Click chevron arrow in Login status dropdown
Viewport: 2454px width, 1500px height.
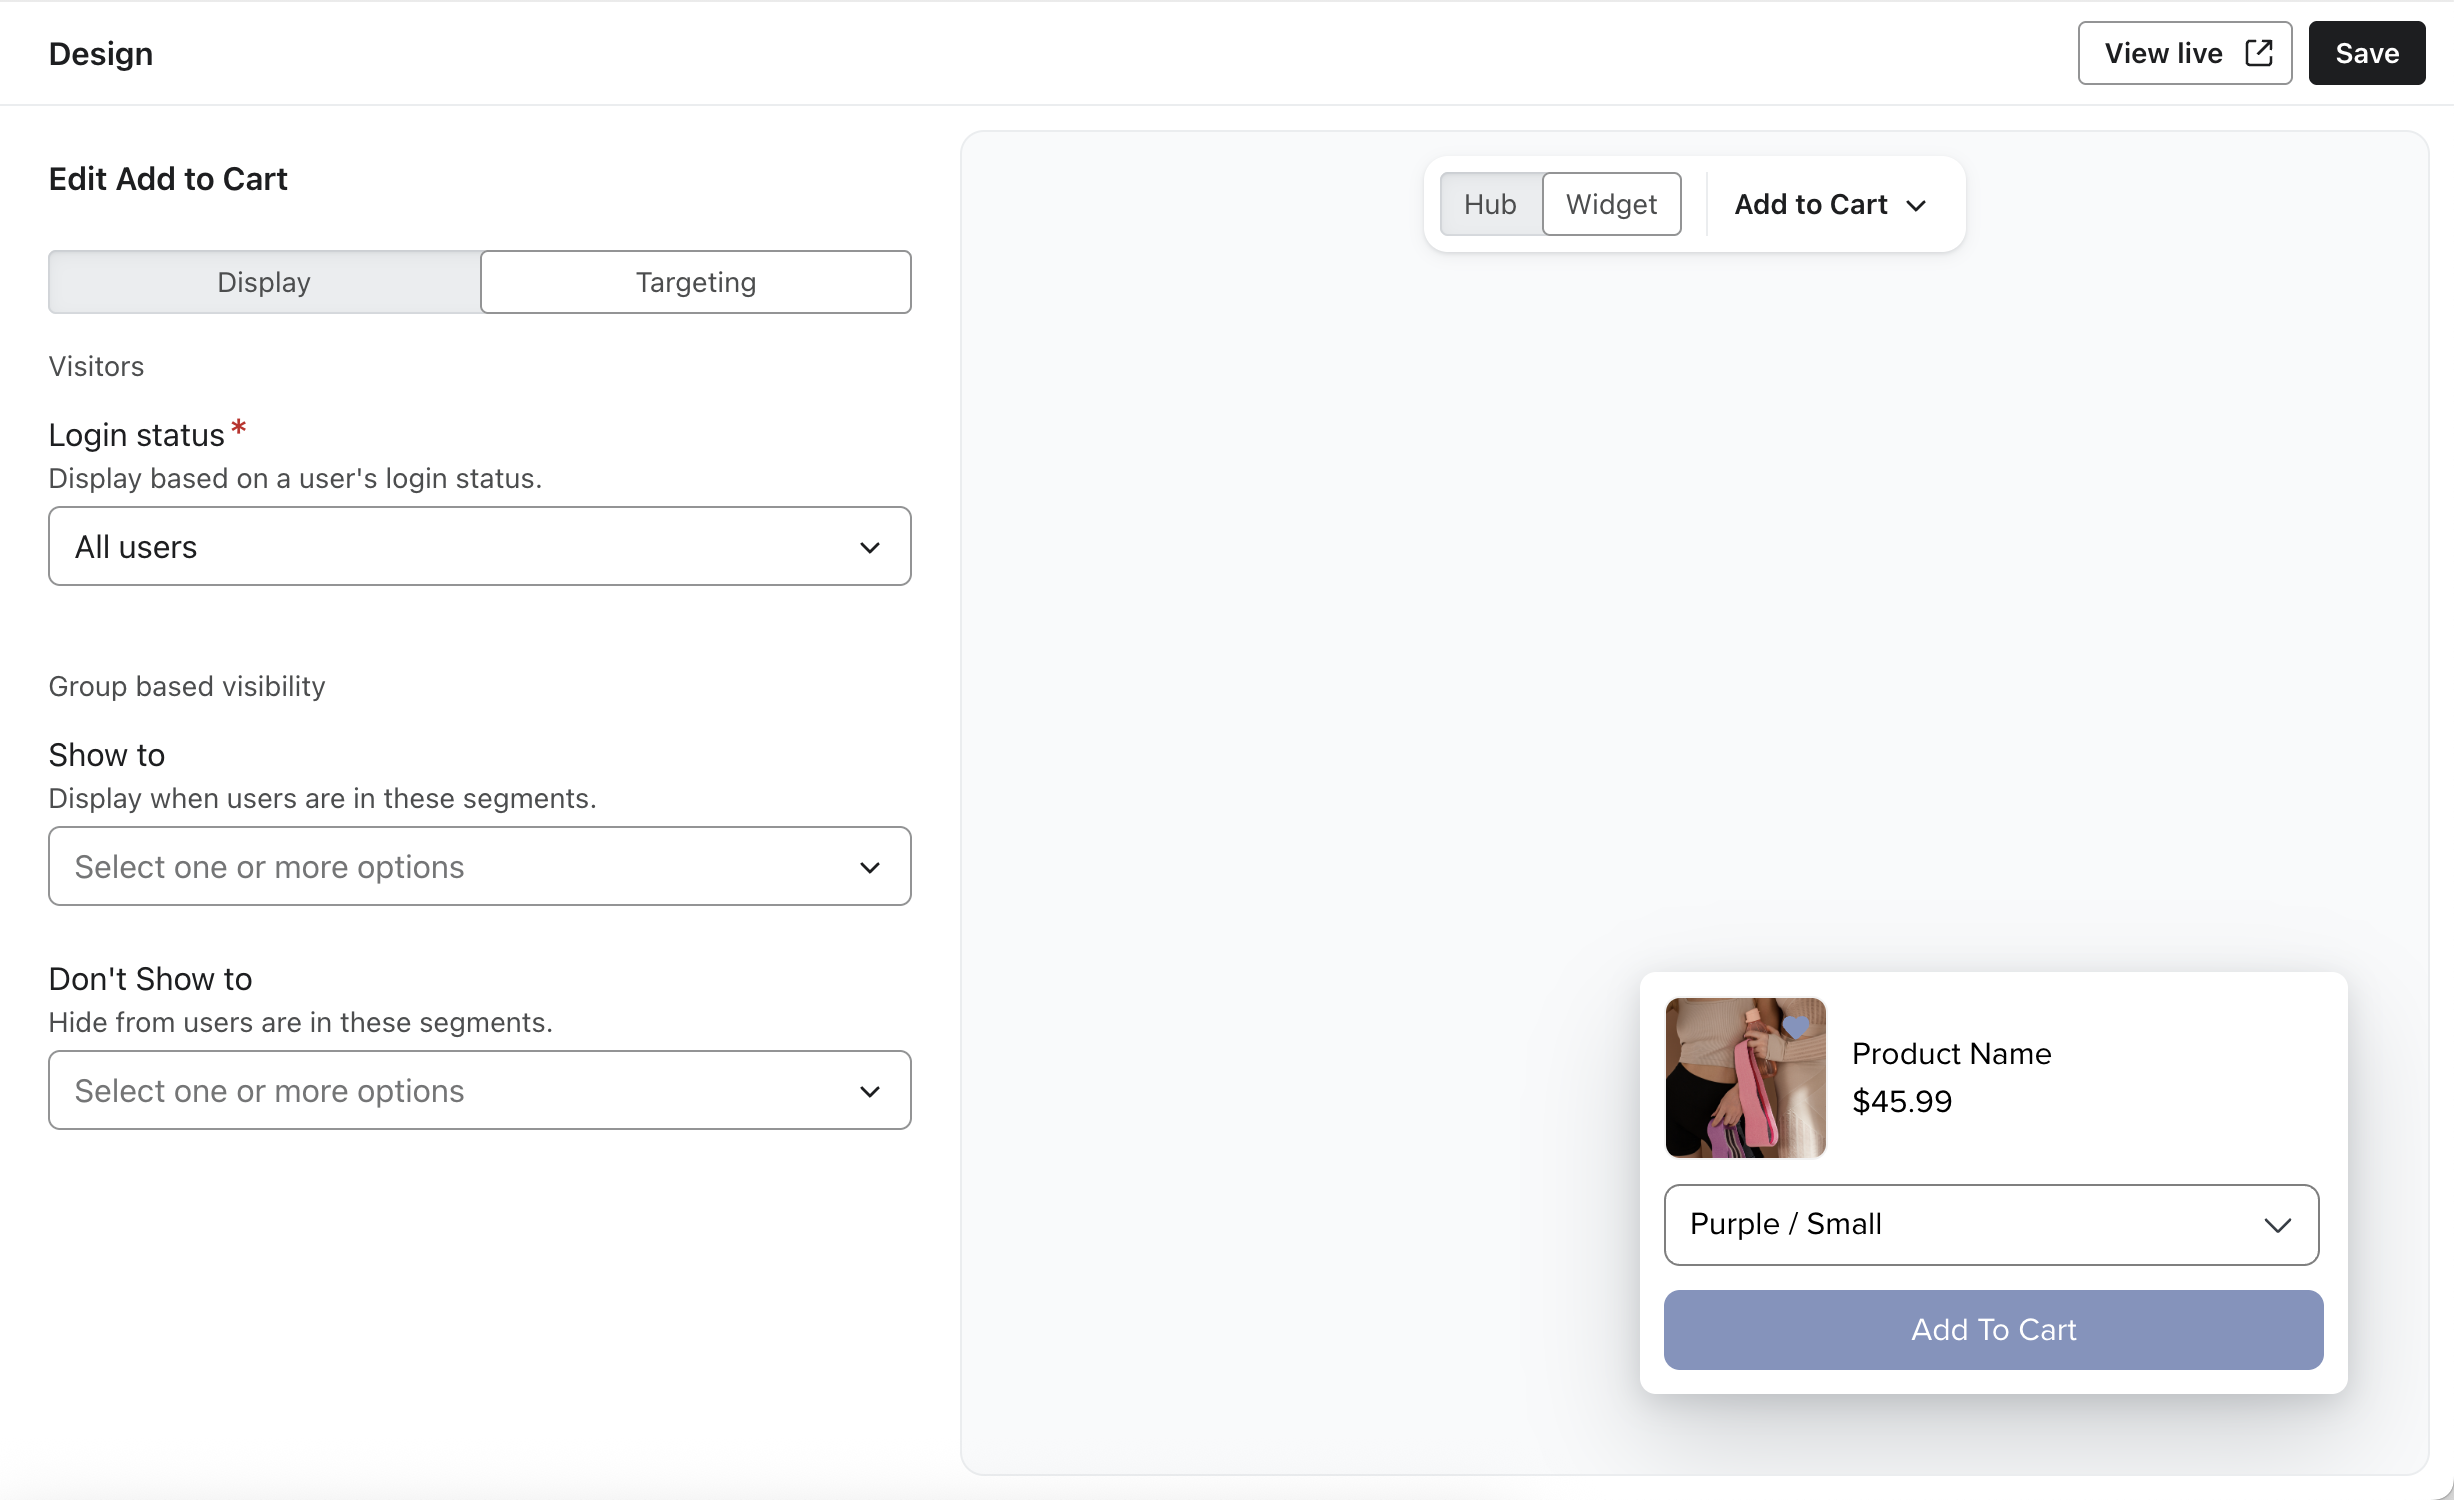pos(869,547)
